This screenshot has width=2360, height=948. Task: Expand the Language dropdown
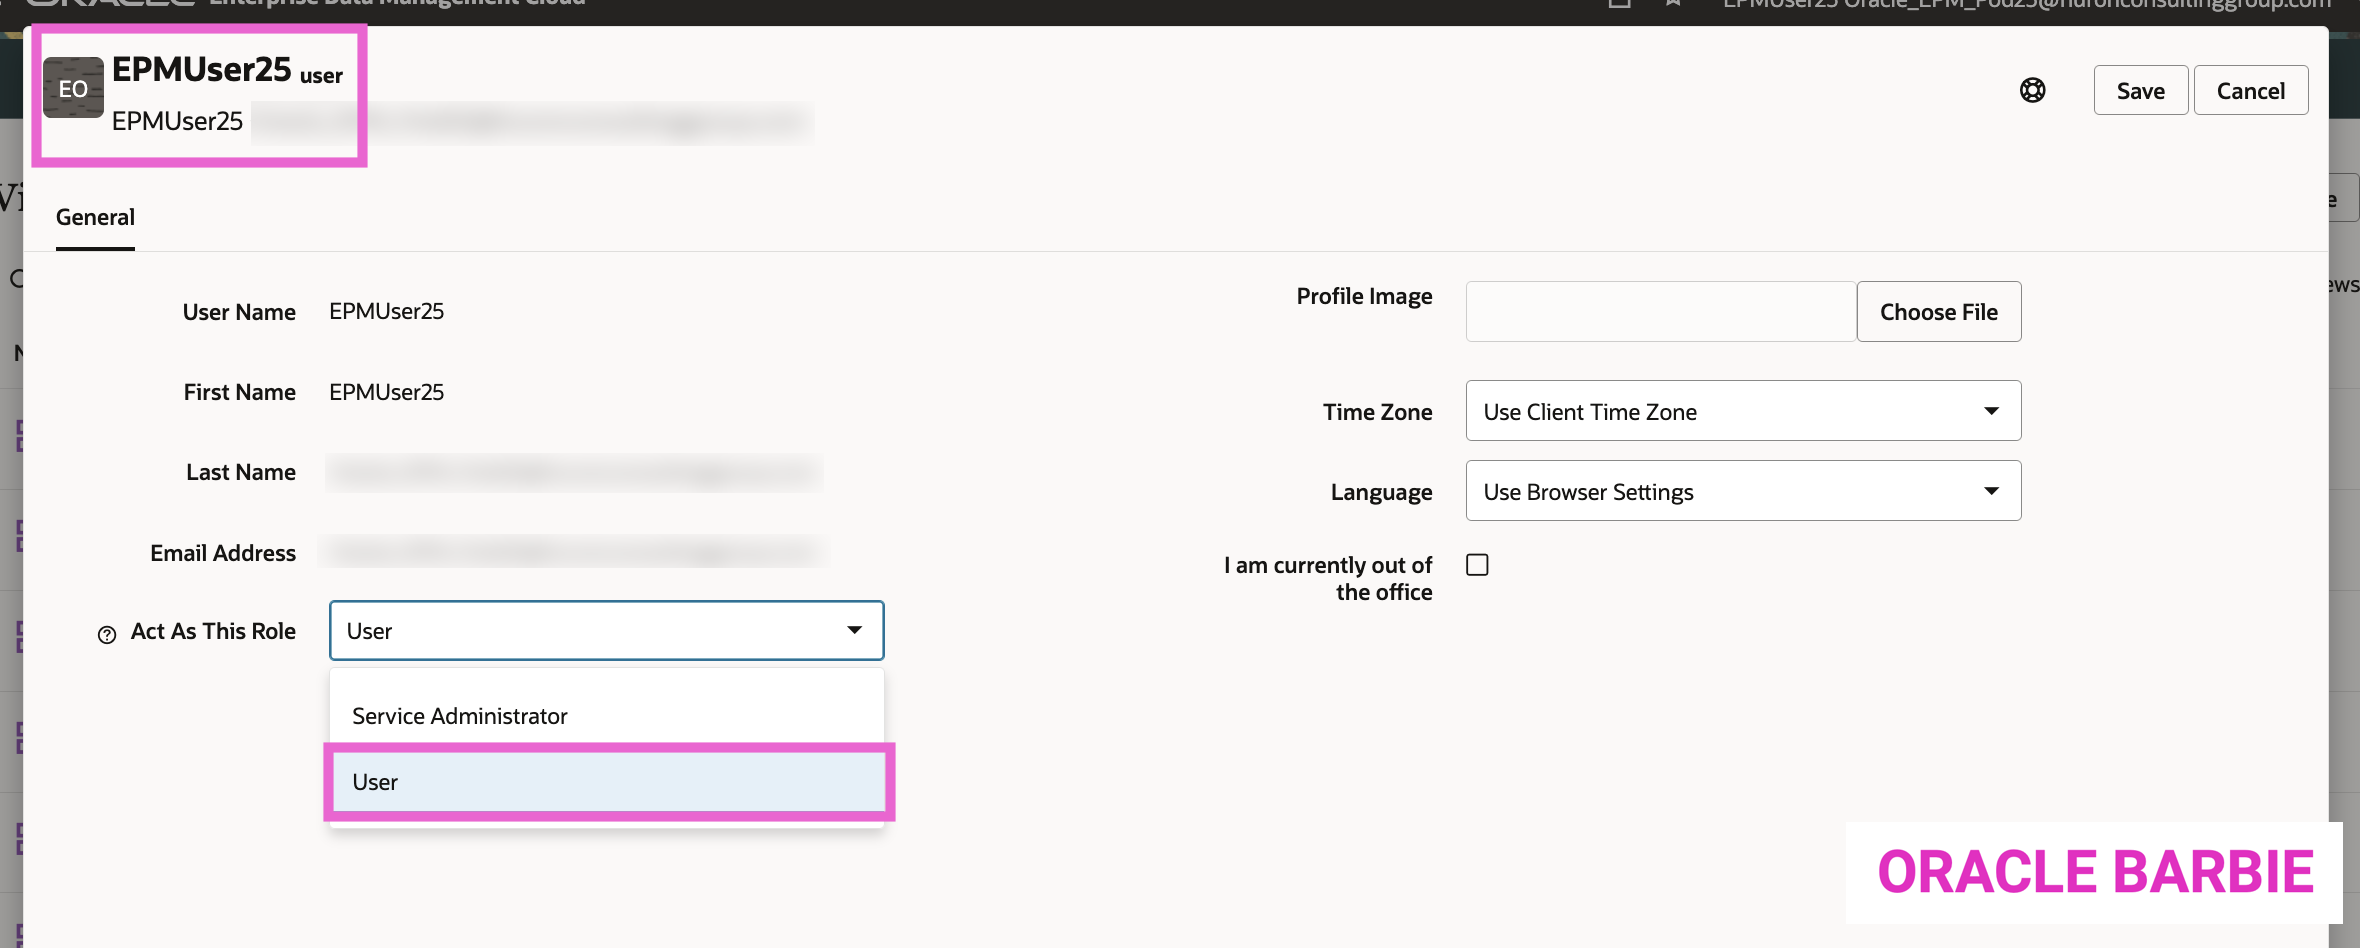click(1742, 491)
